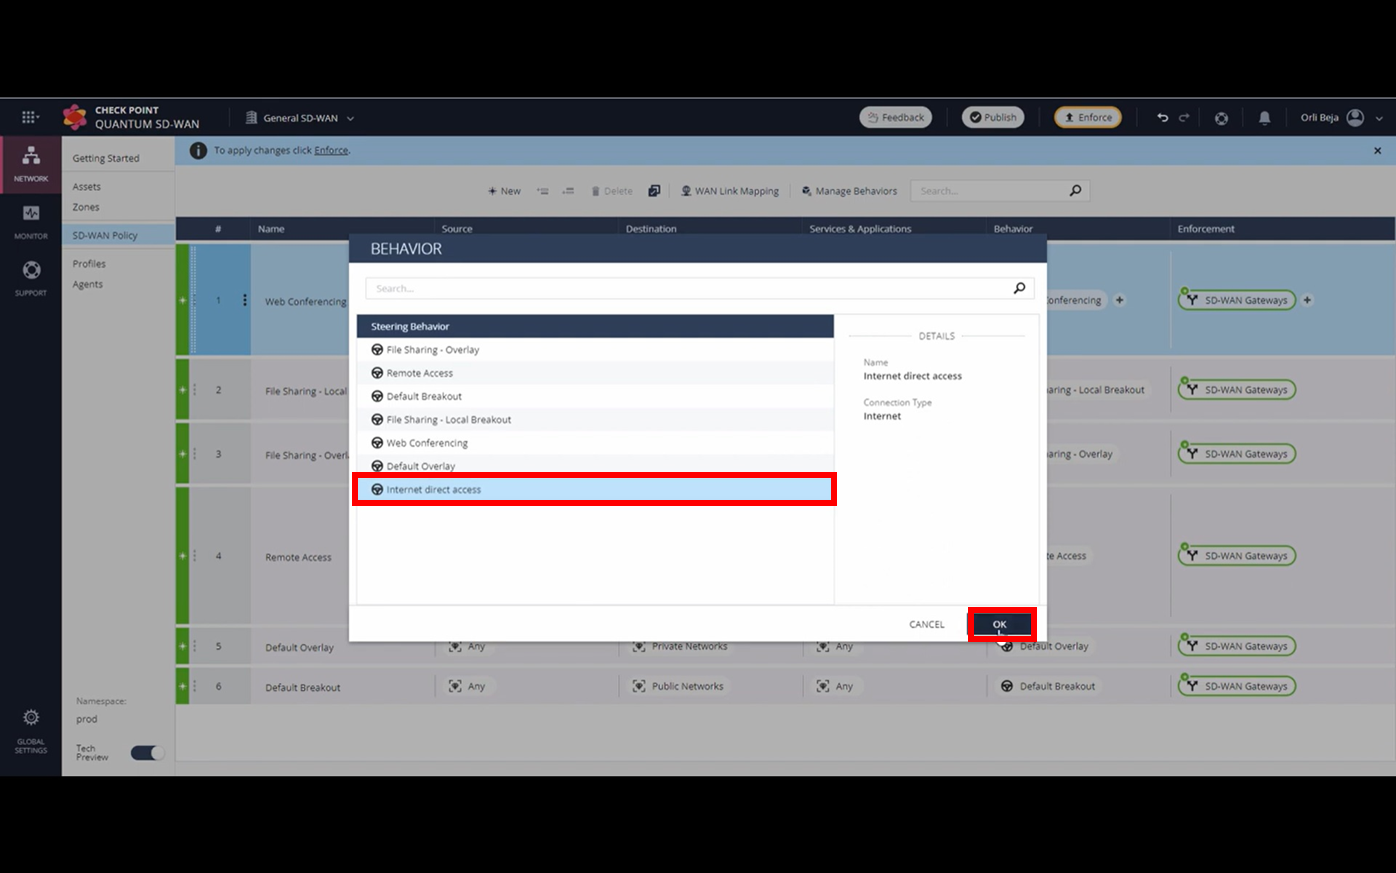
Task: Open the rule 1 three-dot menu
Action: pyautogui.click(x=245, y=300)
